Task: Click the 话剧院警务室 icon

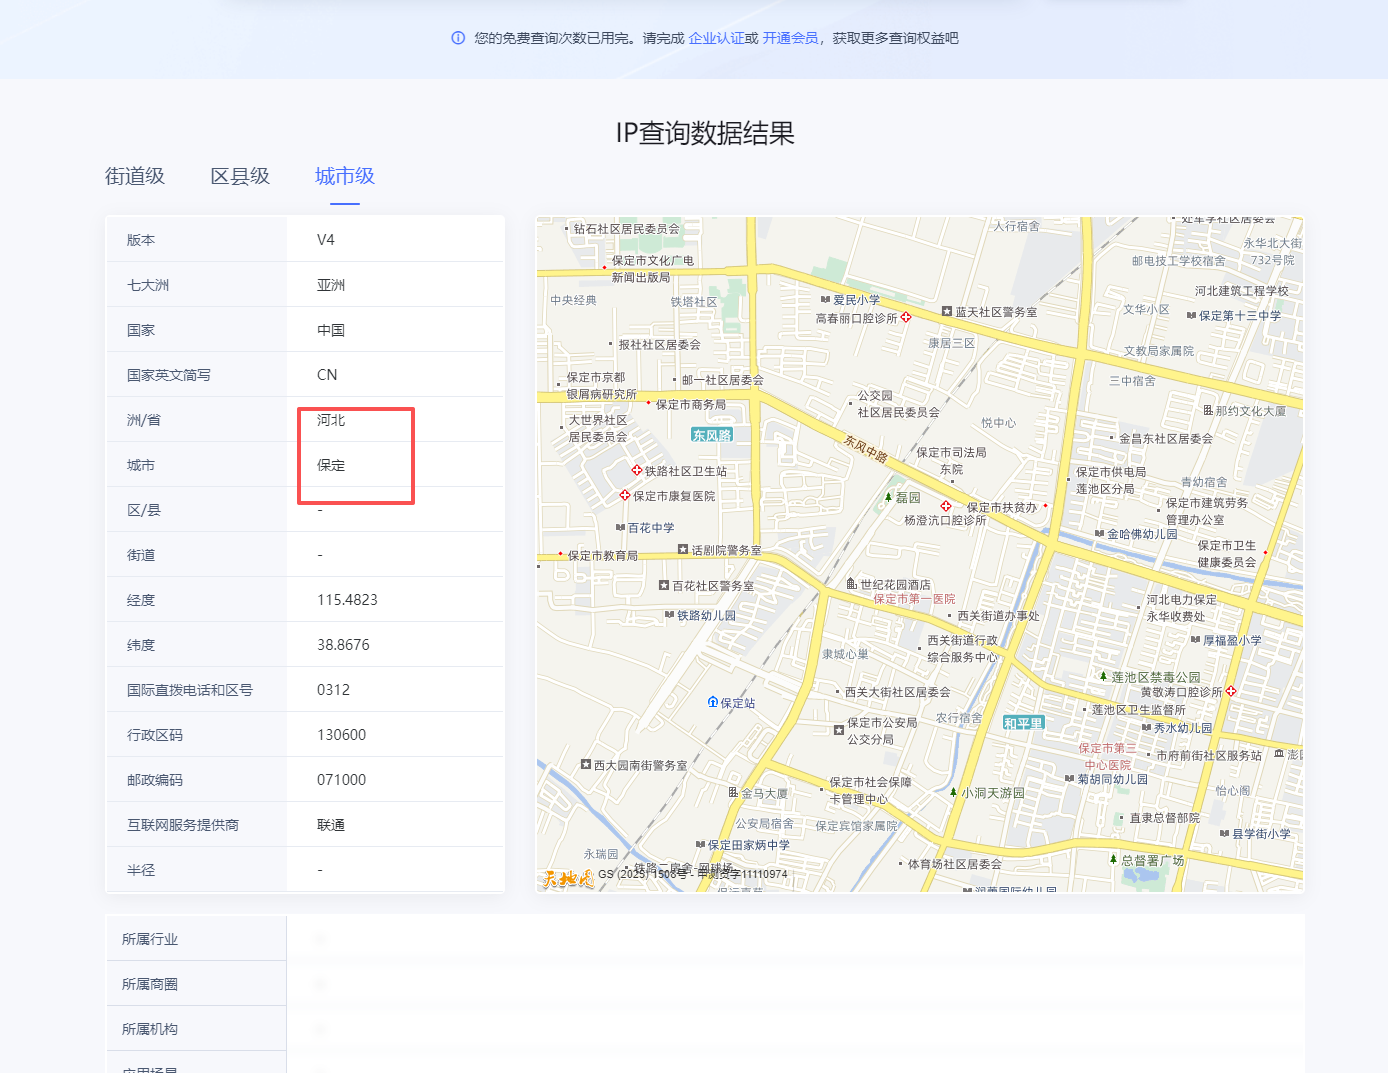Action: [683, 549]
